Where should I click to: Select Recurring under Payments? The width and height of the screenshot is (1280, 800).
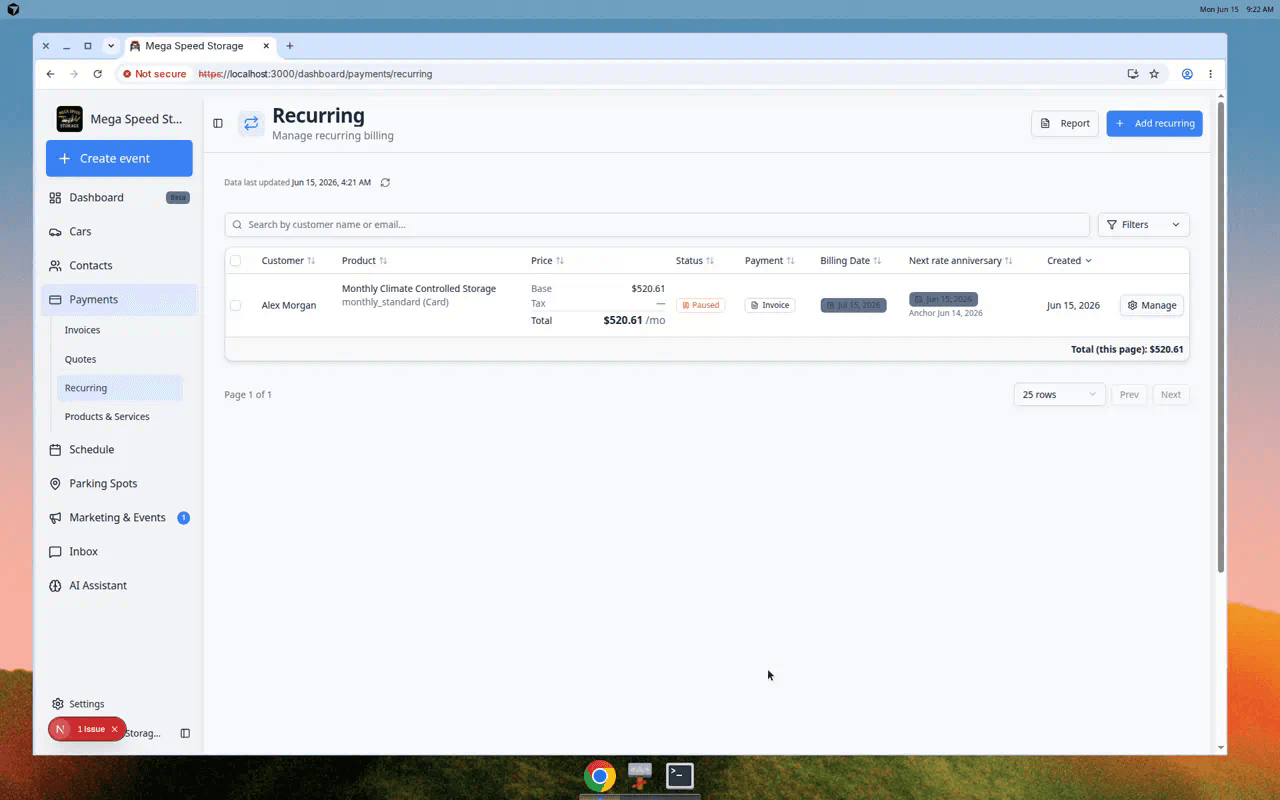(x=119, y=388)
